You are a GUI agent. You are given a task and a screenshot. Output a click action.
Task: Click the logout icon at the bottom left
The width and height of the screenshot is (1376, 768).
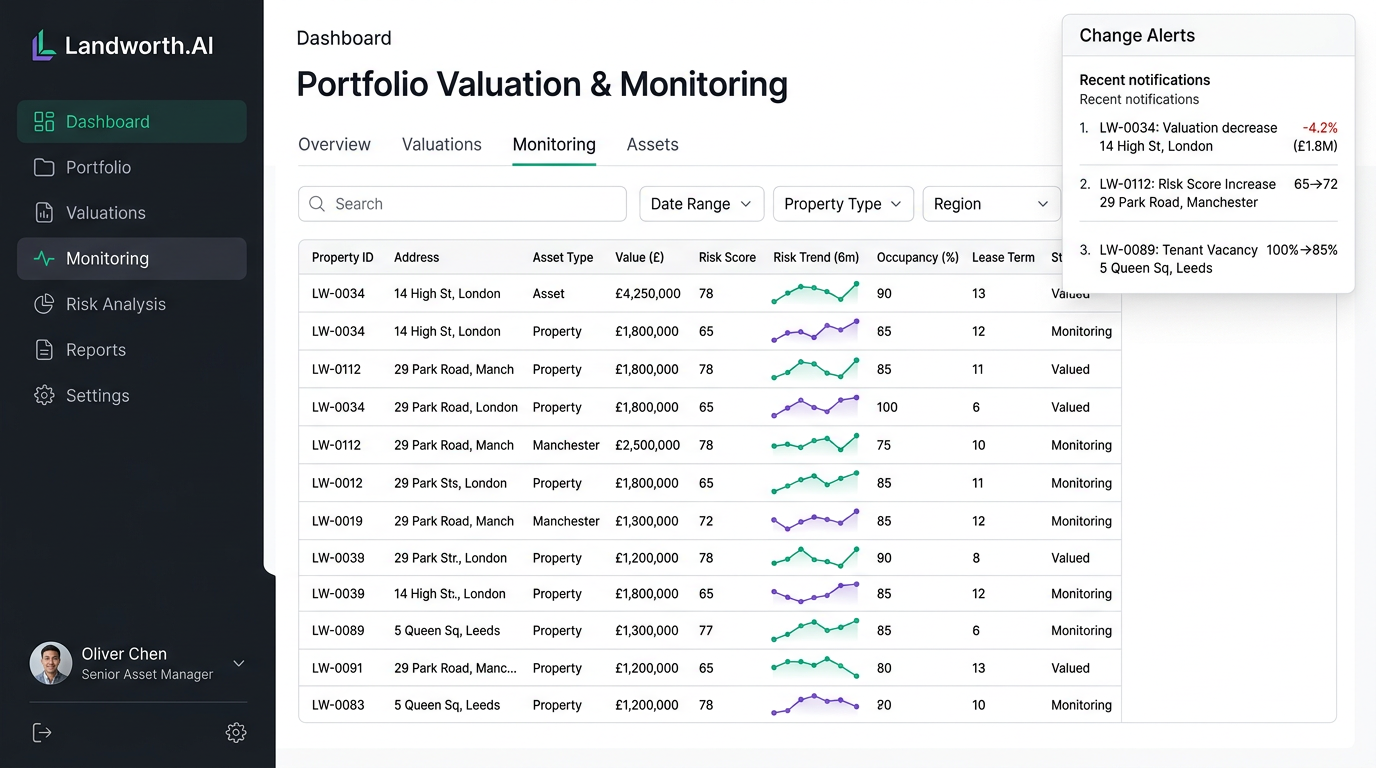coord(41,732)
